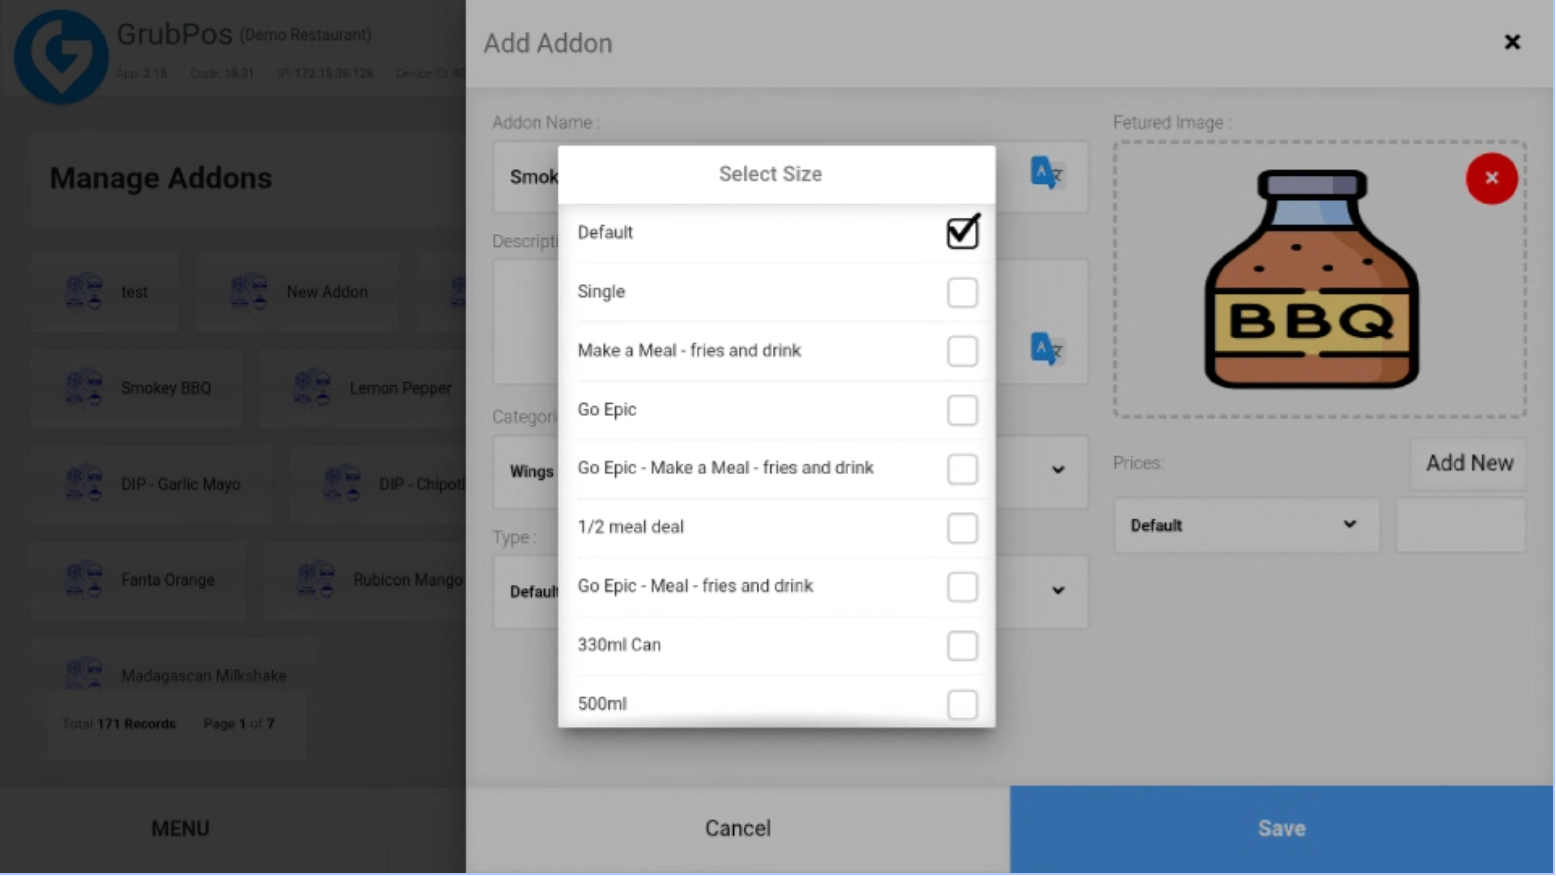Click the DIP - Chipotle addon icon
The height and width of the screenshot is (876, 1556).
[342, 484]
